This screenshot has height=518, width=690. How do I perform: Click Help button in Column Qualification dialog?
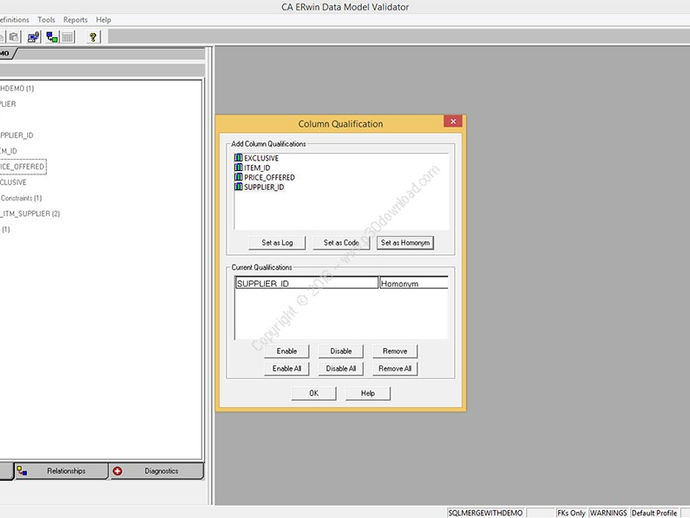coord(368,393)
